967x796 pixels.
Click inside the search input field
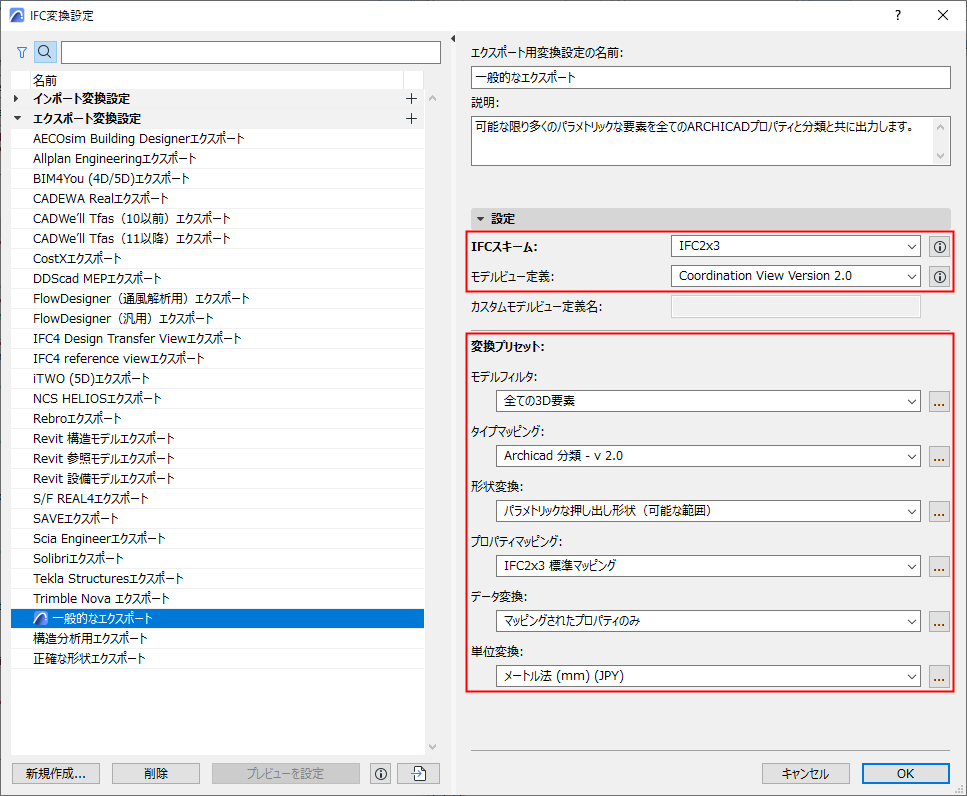pos(250,51)
